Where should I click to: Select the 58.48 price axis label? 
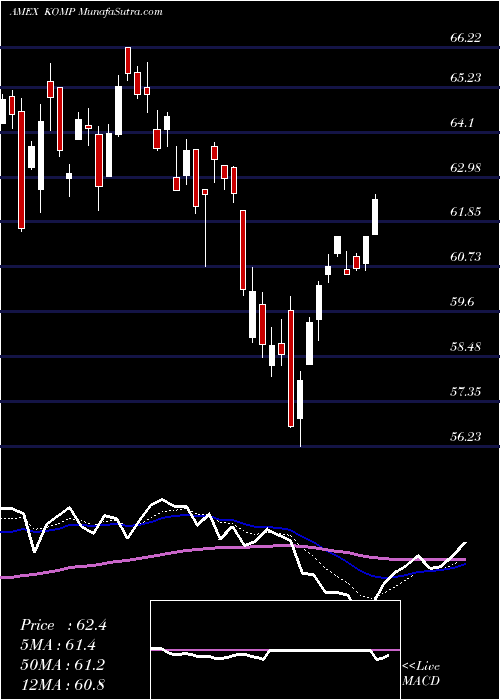466,346
